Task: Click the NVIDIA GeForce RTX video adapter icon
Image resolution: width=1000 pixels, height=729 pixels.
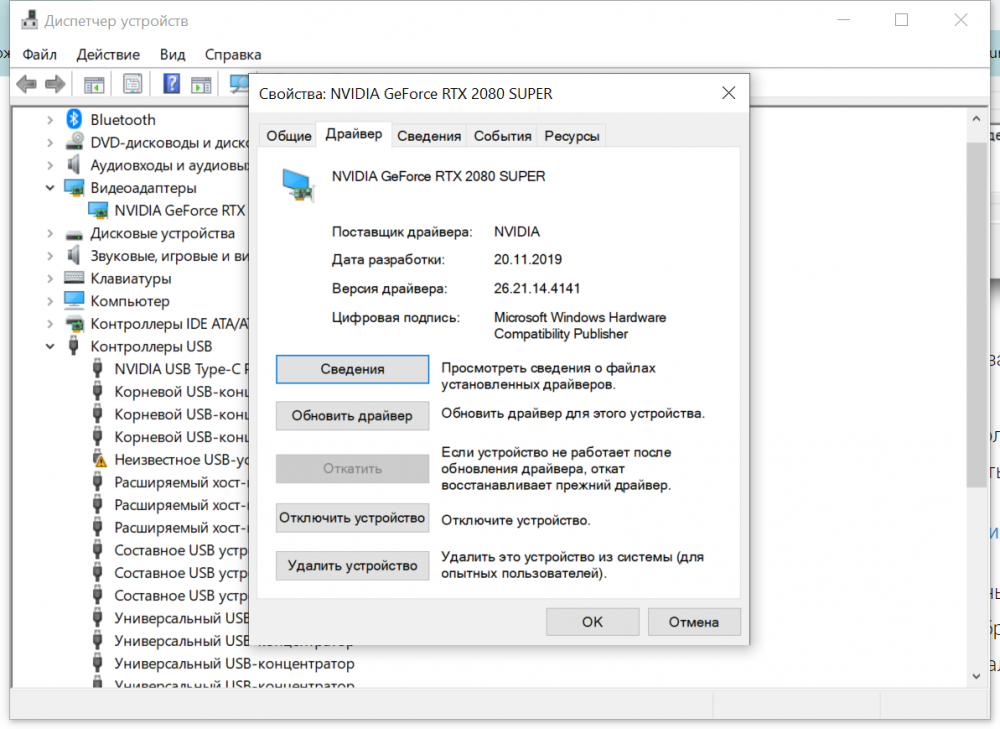Action: pyautogui.click(x=98, y=210)
